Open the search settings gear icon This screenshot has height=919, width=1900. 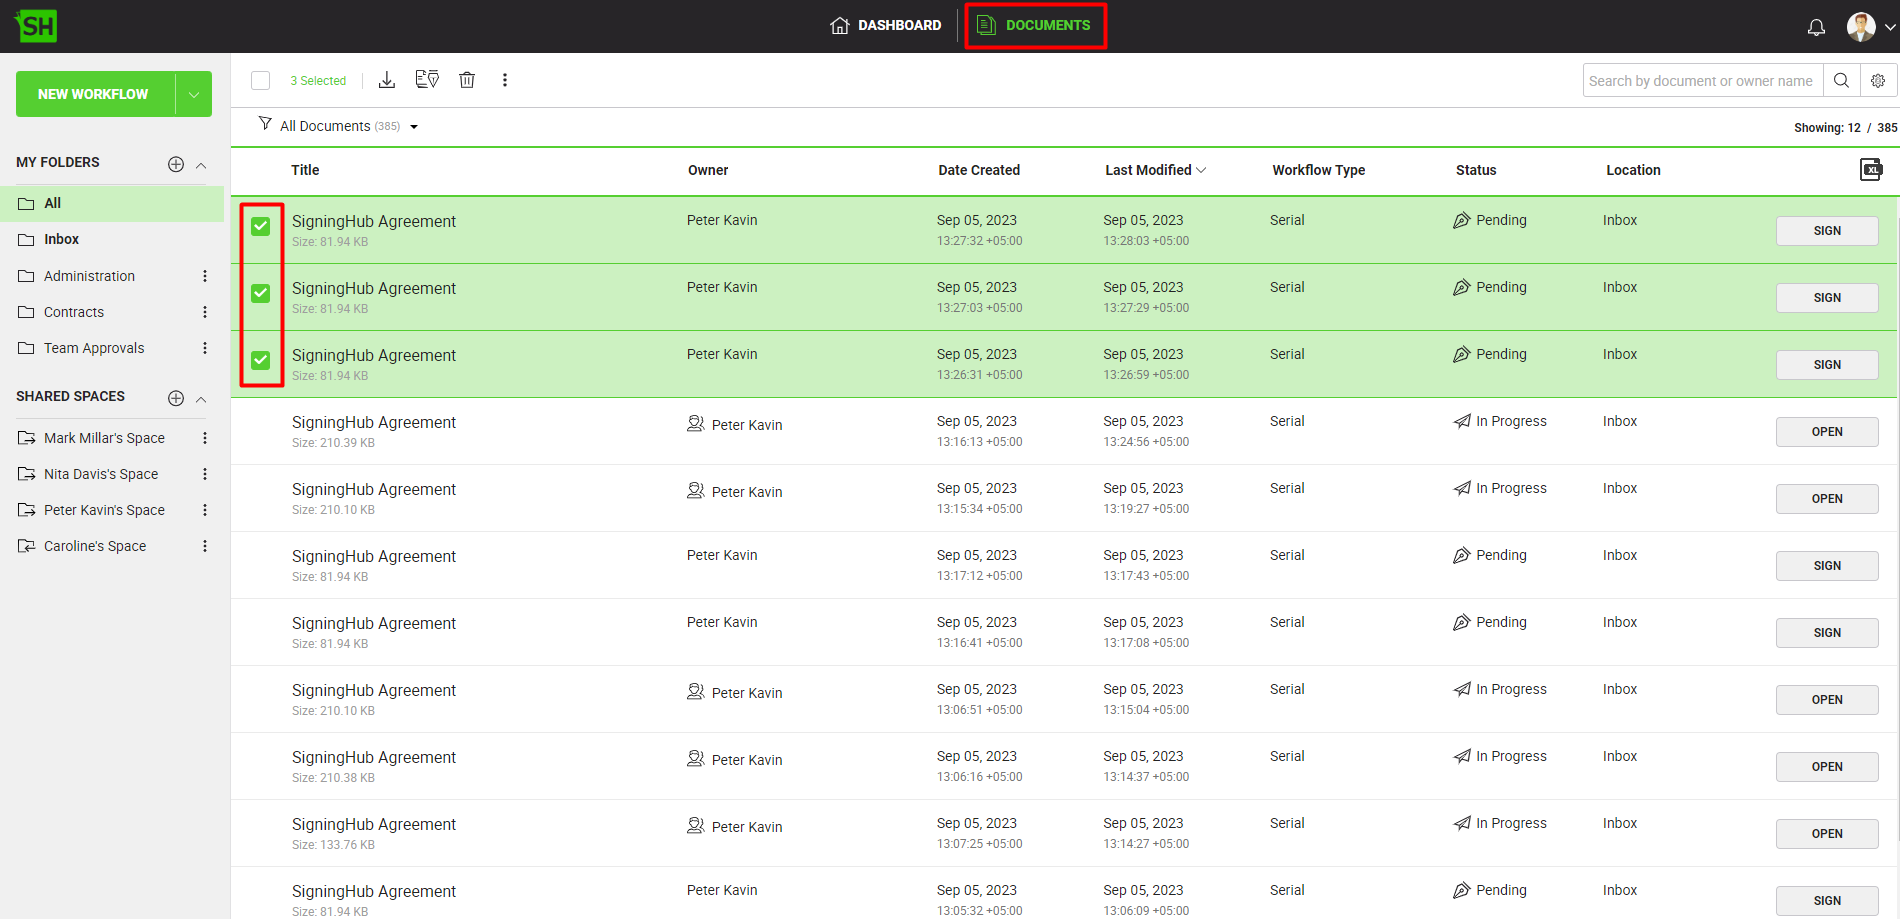click(x=1878, y=81)
